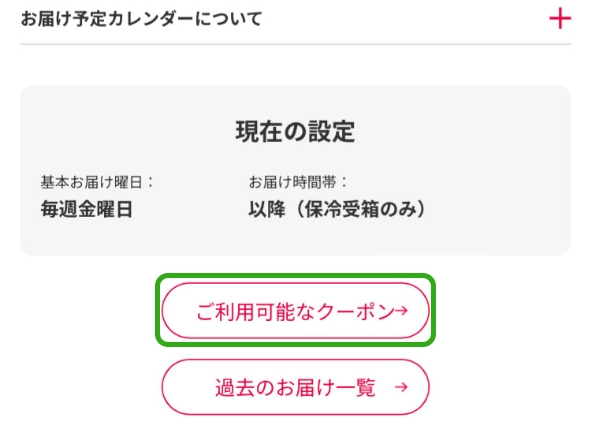The width and height of the screenshot is (600, 440).
Task: Click the divider line under the calendar header
Action: coord(295,44)
